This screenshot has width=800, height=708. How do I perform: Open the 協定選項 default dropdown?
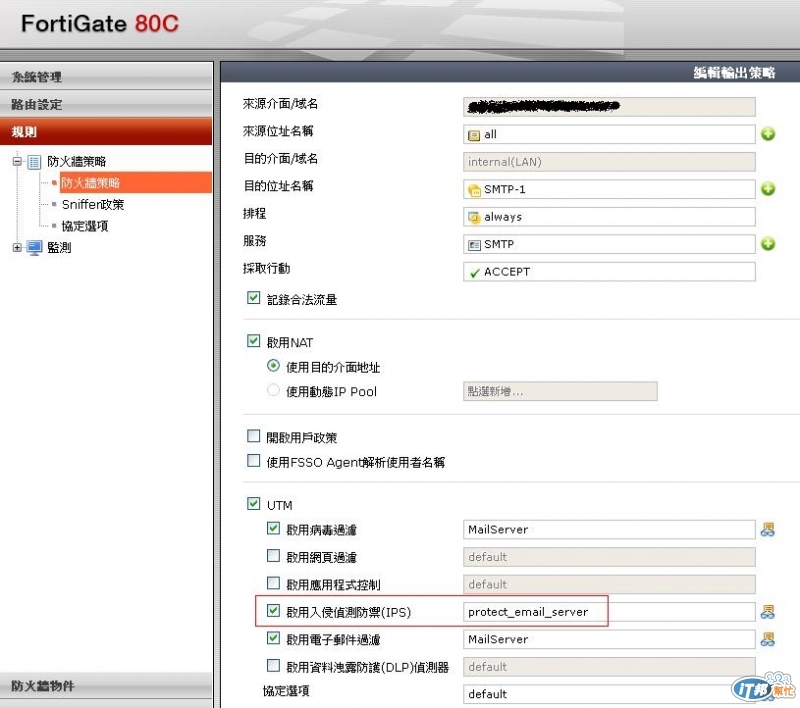[x=609, y=694]
